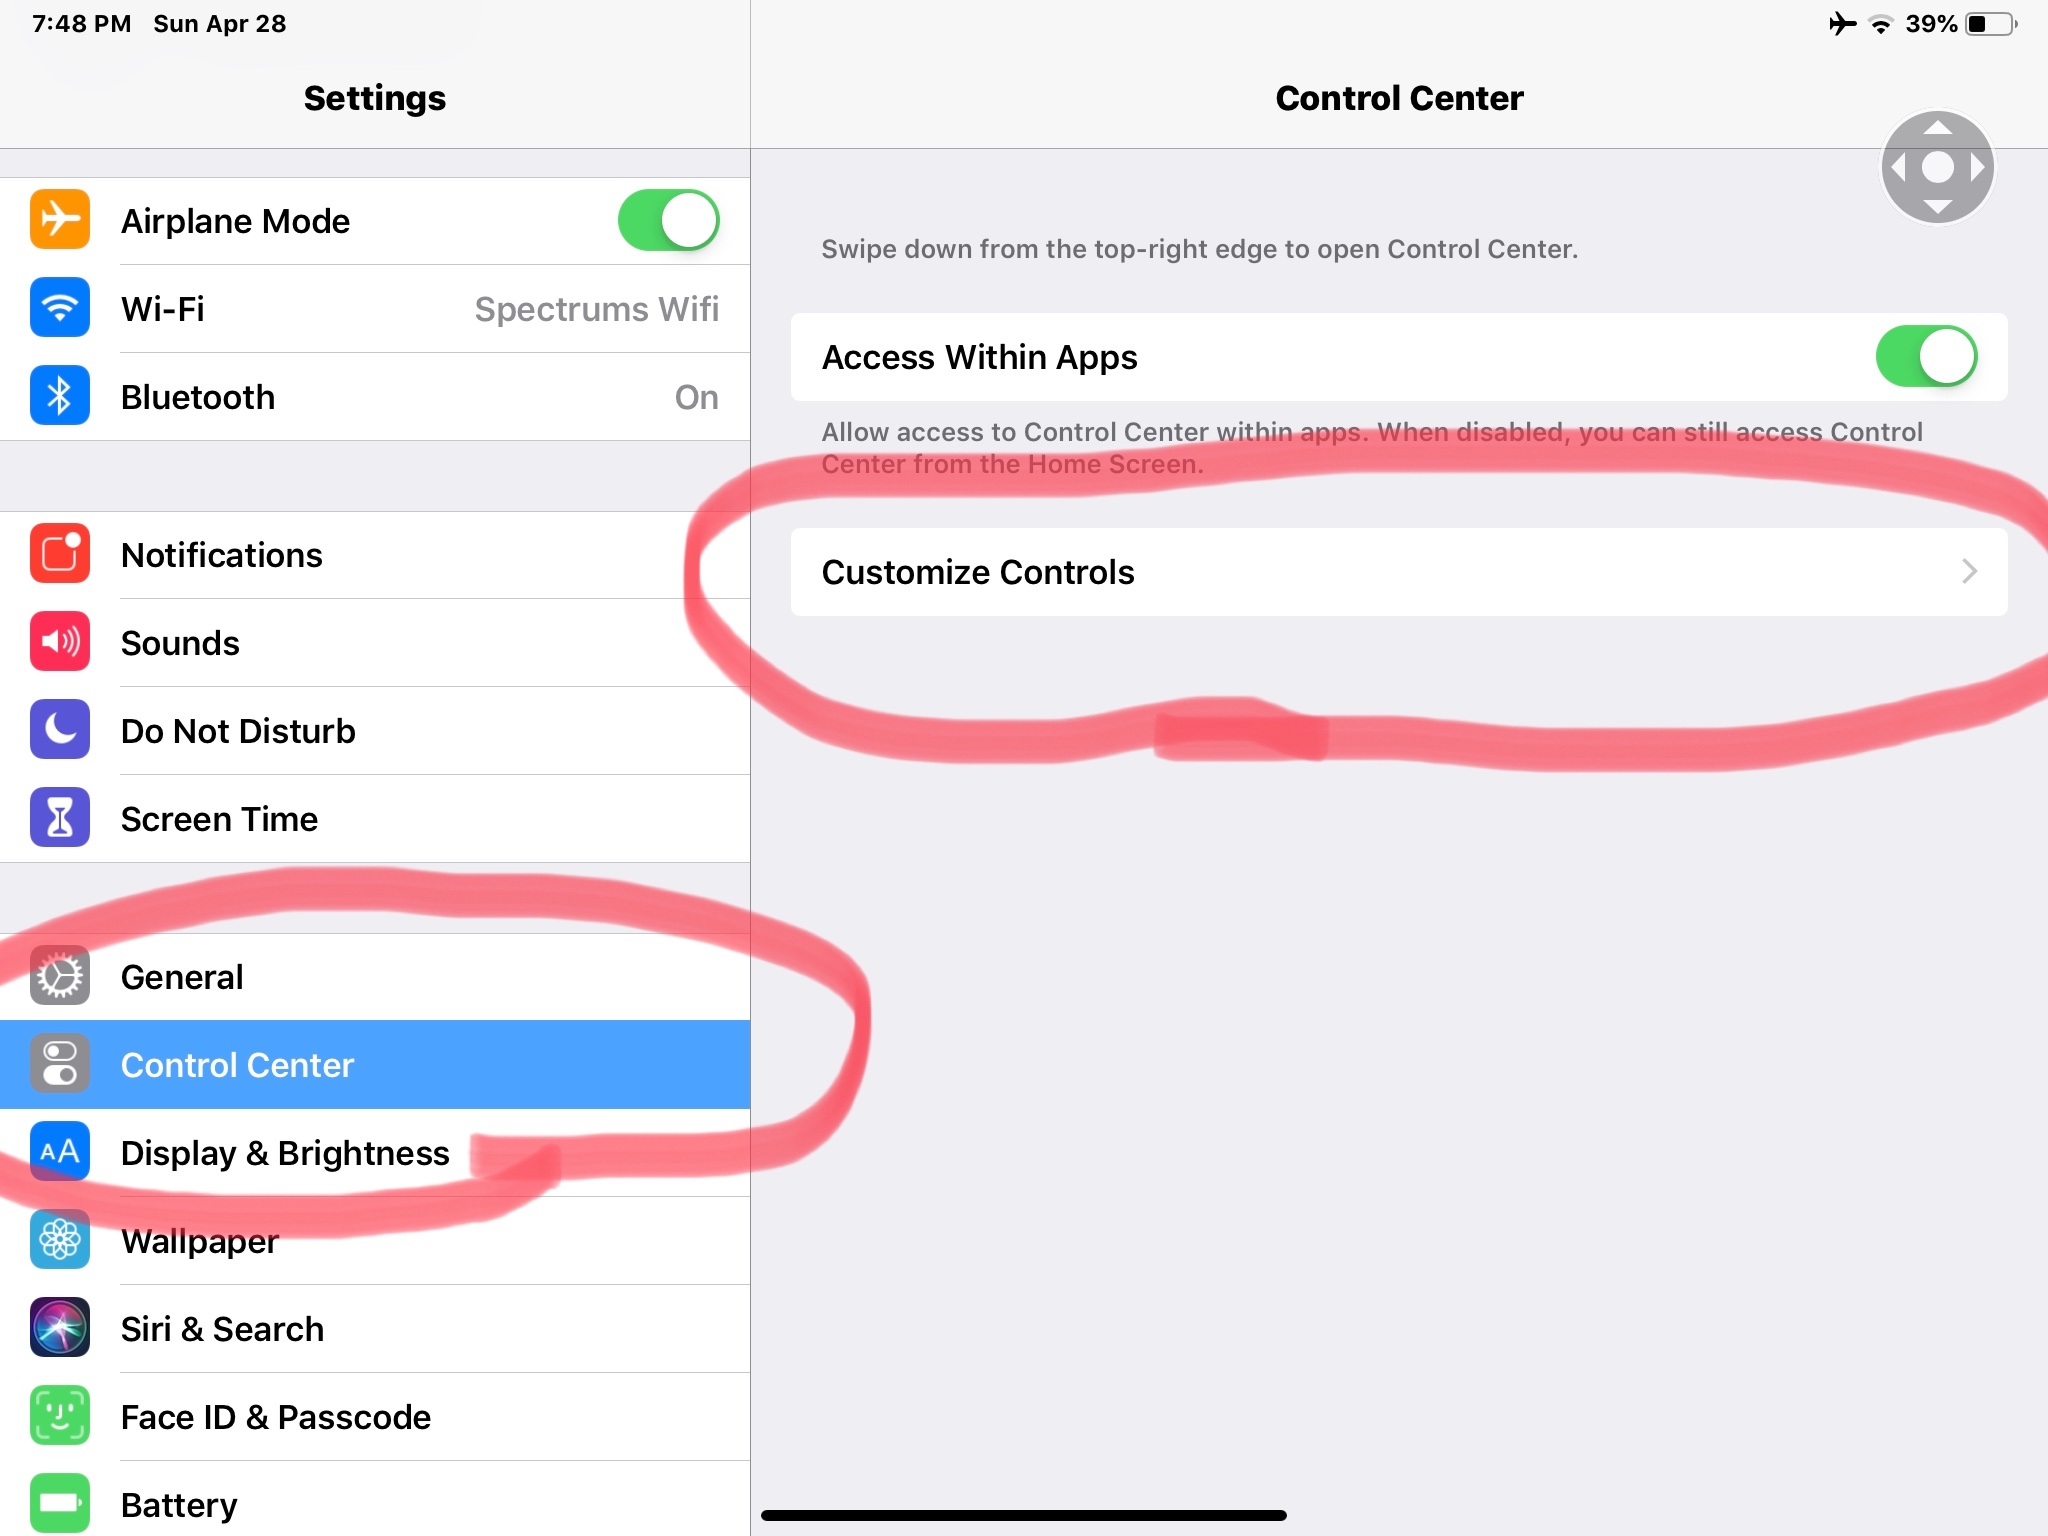The image size is (2048, 1536).
Task: Open Bluetooth On status setting
Action: [696, 397]
